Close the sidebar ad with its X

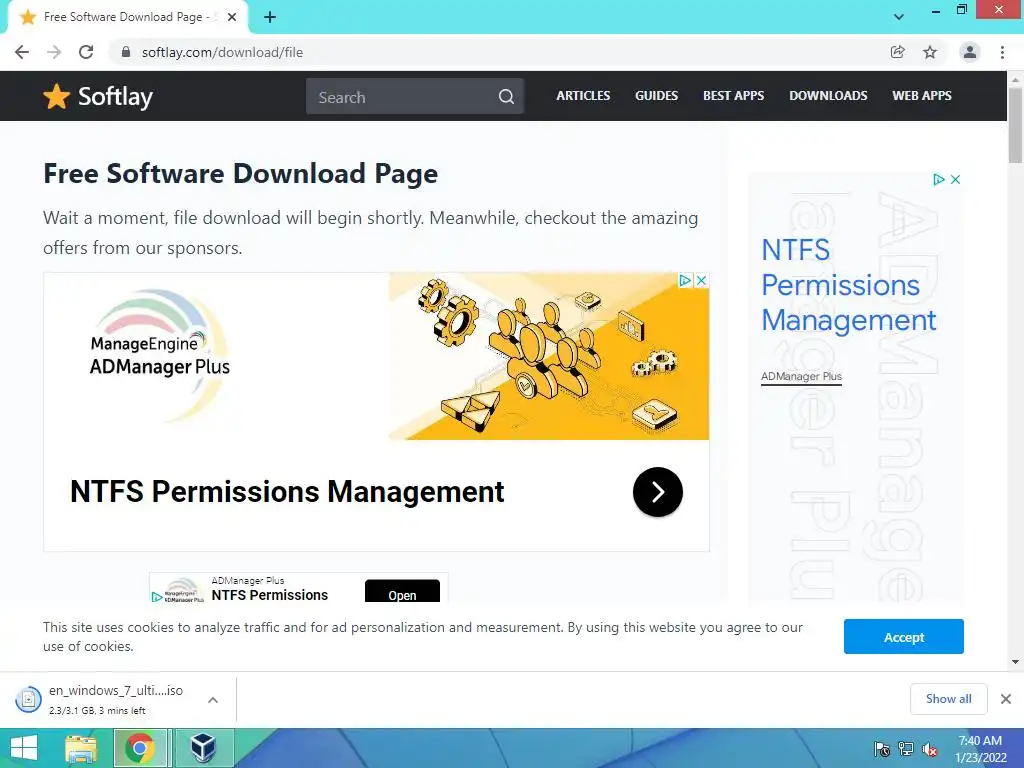(x=955, y=179)
